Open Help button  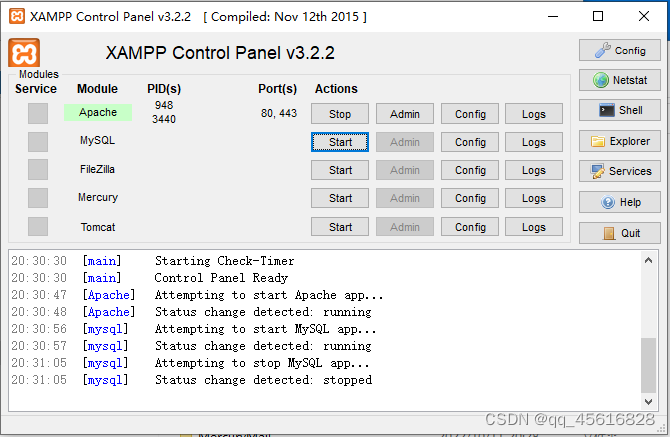[620, 202]
